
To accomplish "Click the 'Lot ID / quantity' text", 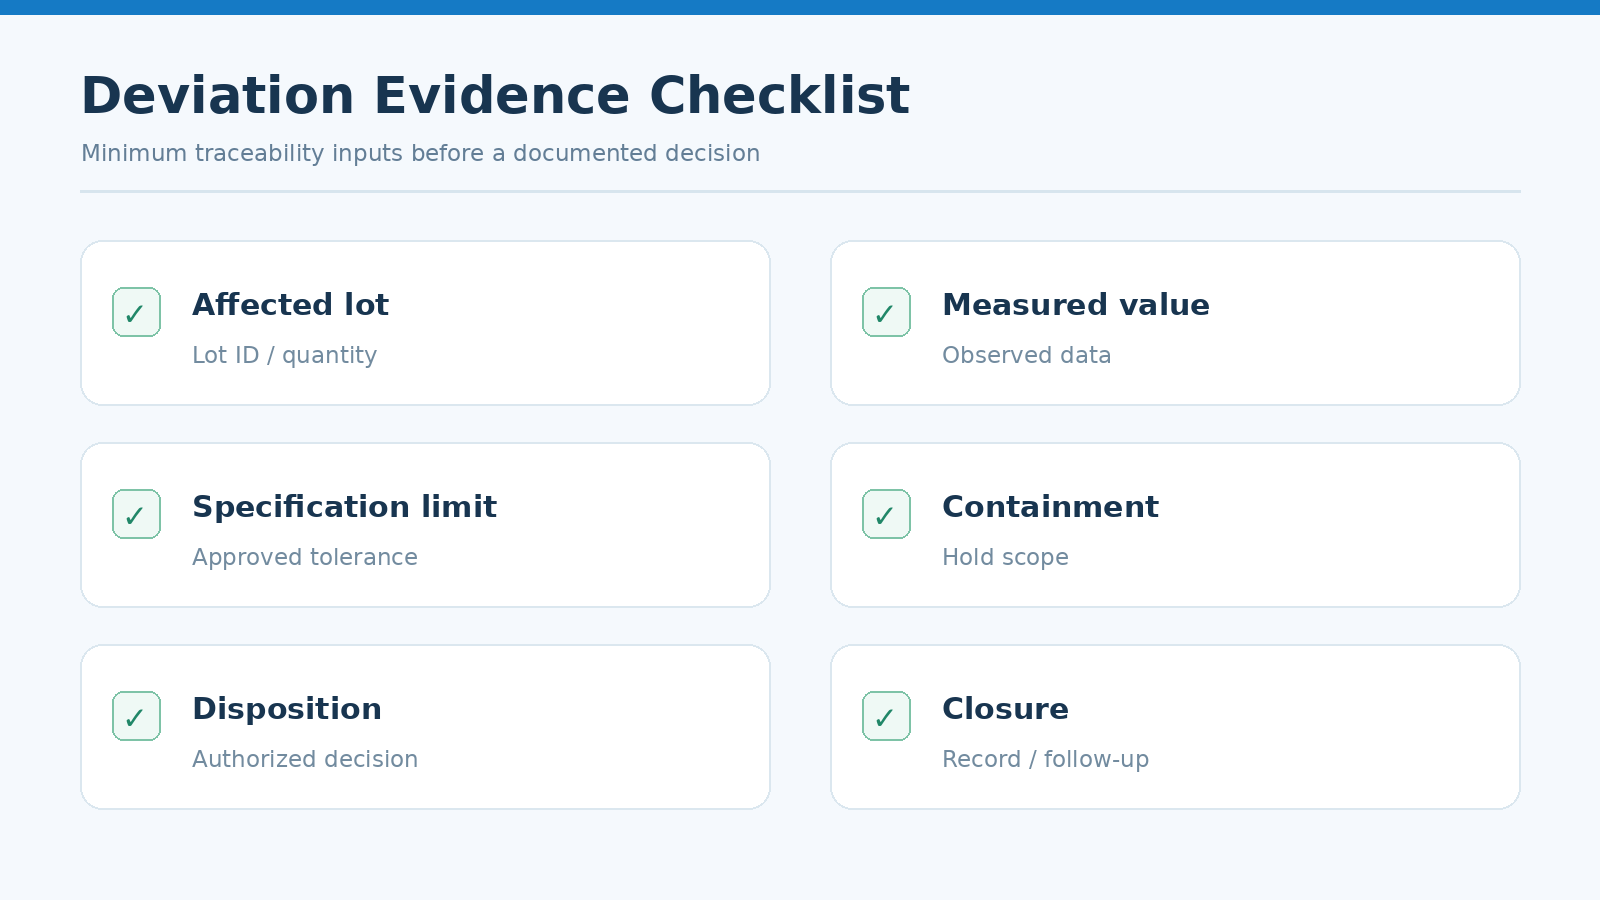I will (284, 356).
